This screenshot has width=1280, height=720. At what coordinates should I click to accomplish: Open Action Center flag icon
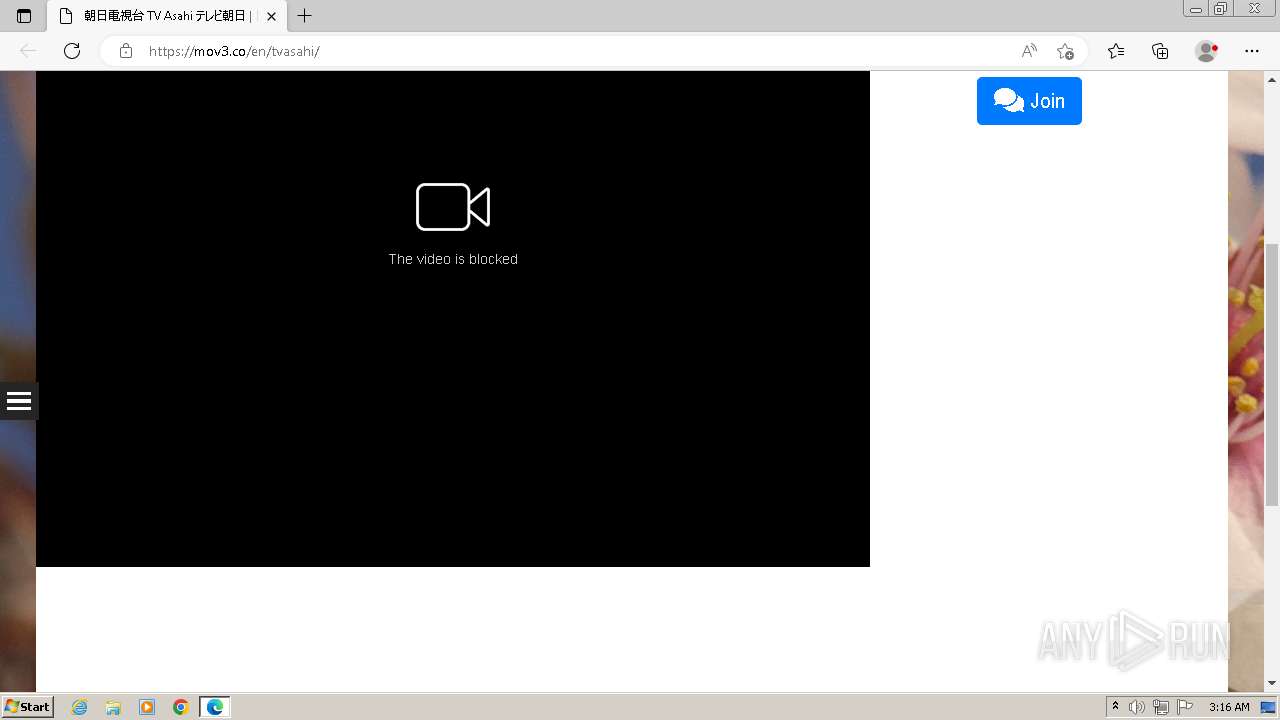tap(1185, 707)
